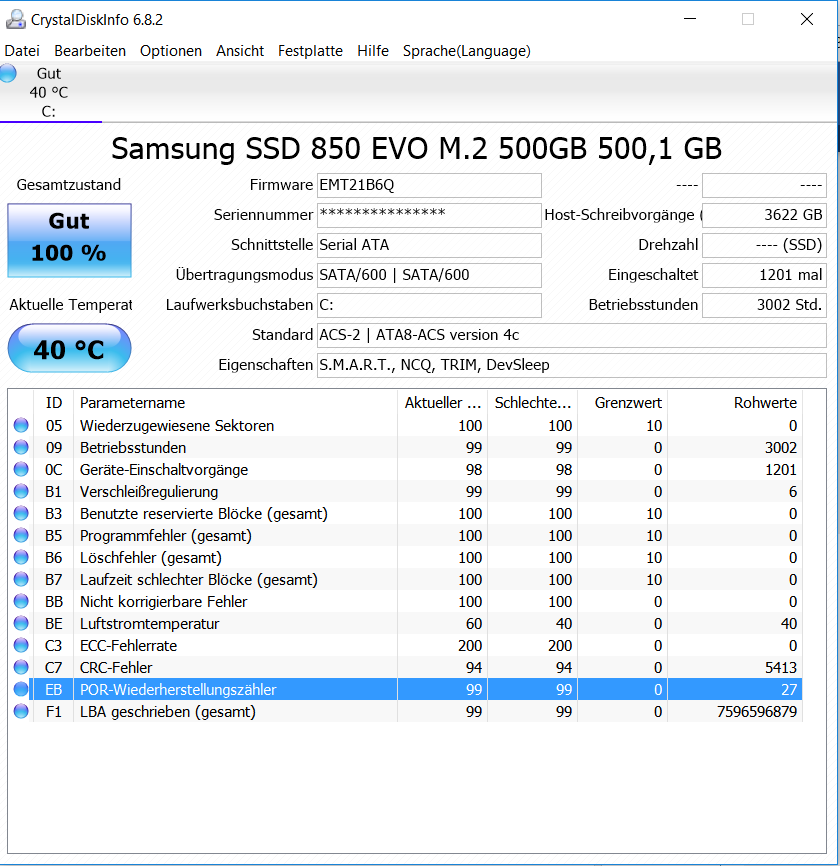The width and height of the screenshot is (840, 866).
Task: Open the Datei menu
Action: (x=22, y=51)
